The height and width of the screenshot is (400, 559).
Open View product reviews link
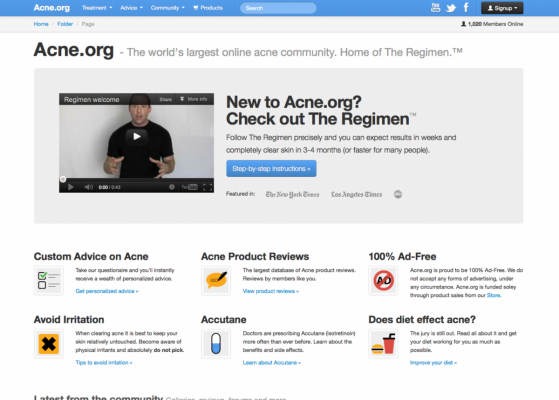(x=271, y=291)
